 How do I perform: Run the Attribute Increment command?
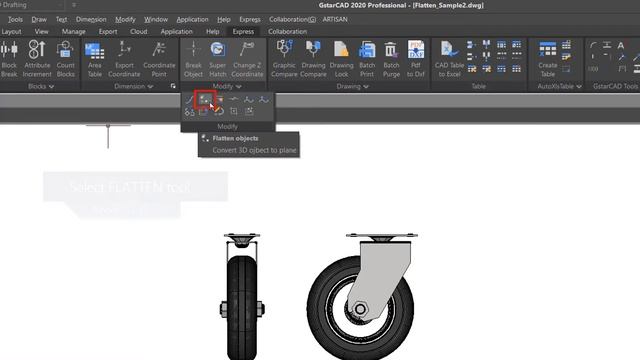(x=37, y=59)
